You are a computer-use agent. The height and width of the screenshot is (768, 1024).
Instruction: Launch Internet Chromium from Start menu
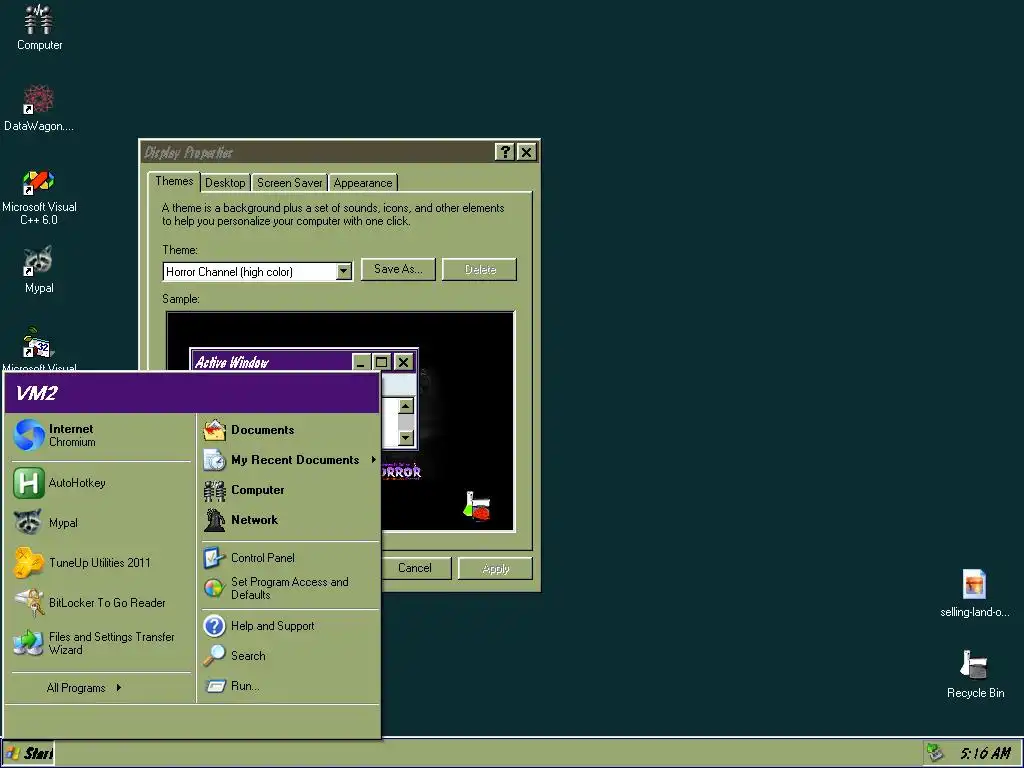click(x=101, y=435)
